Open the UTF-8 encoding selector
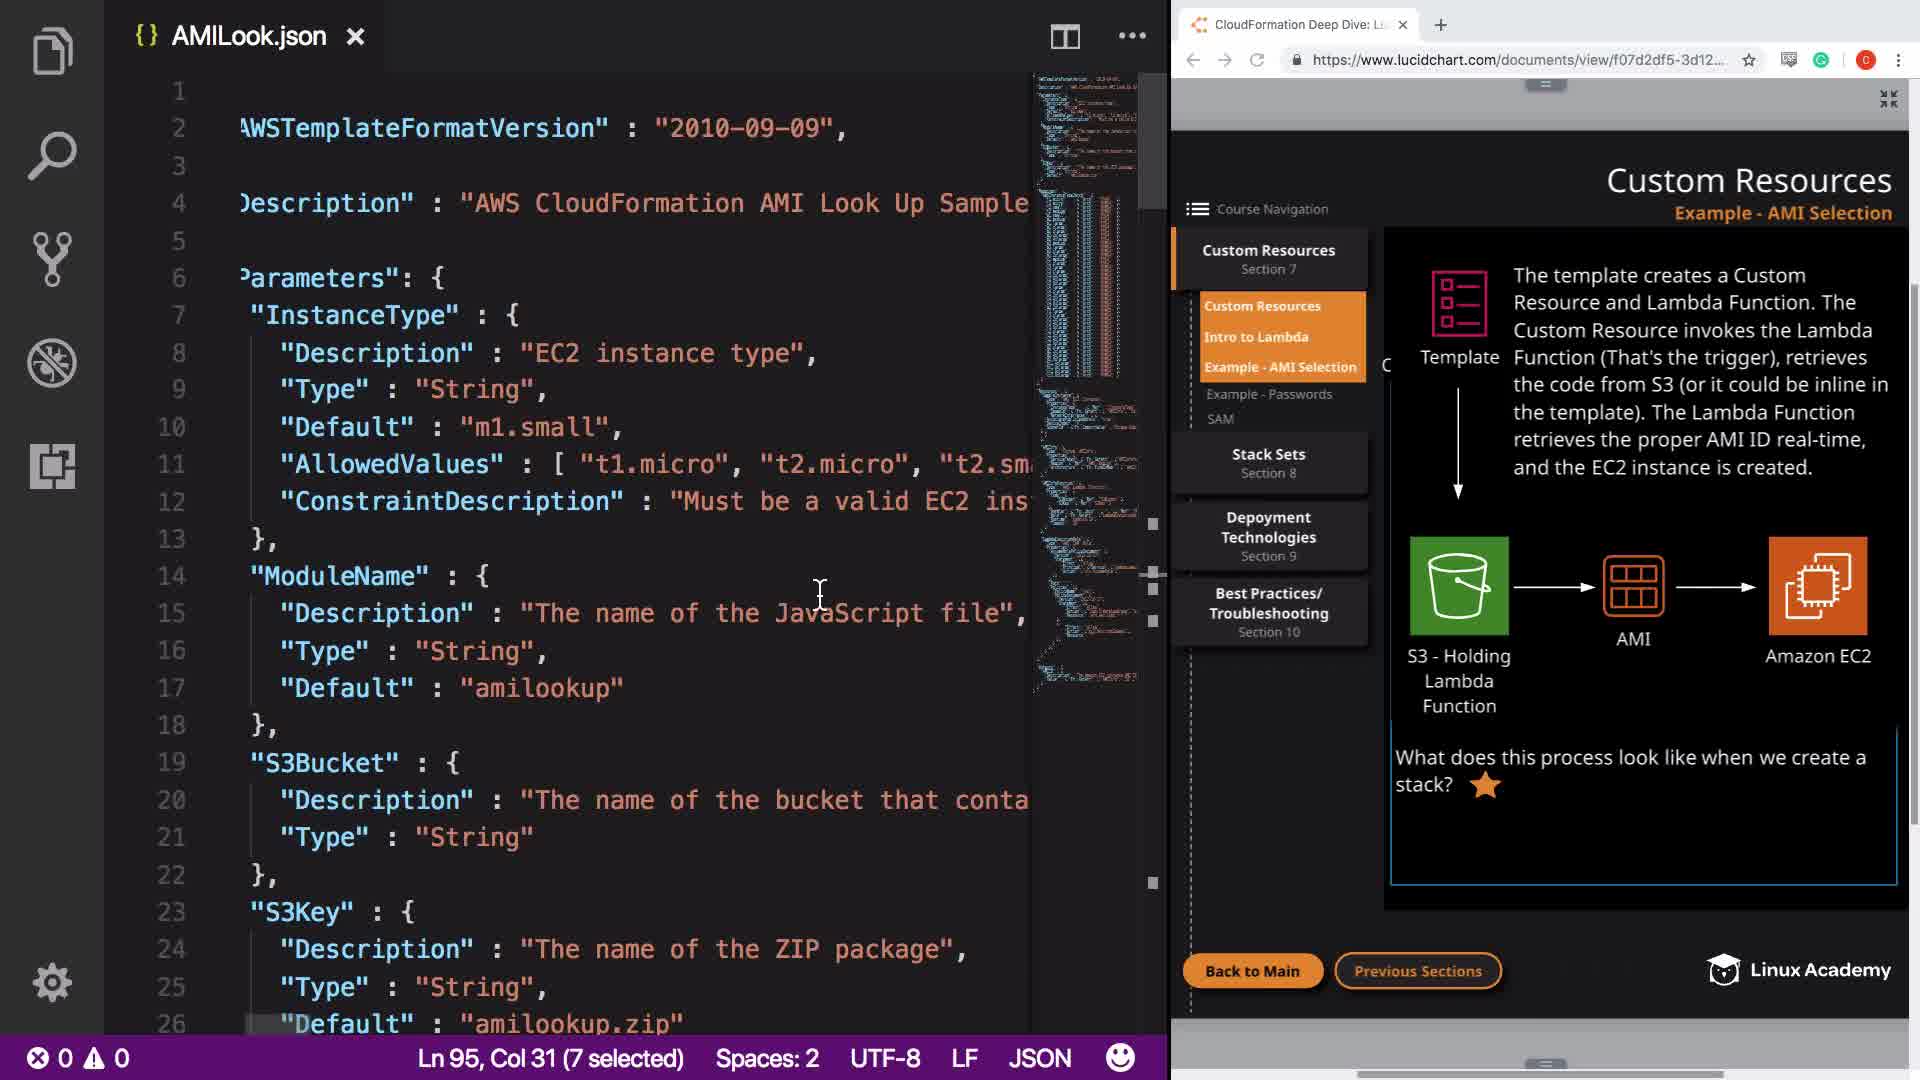 click(885, 1058)
